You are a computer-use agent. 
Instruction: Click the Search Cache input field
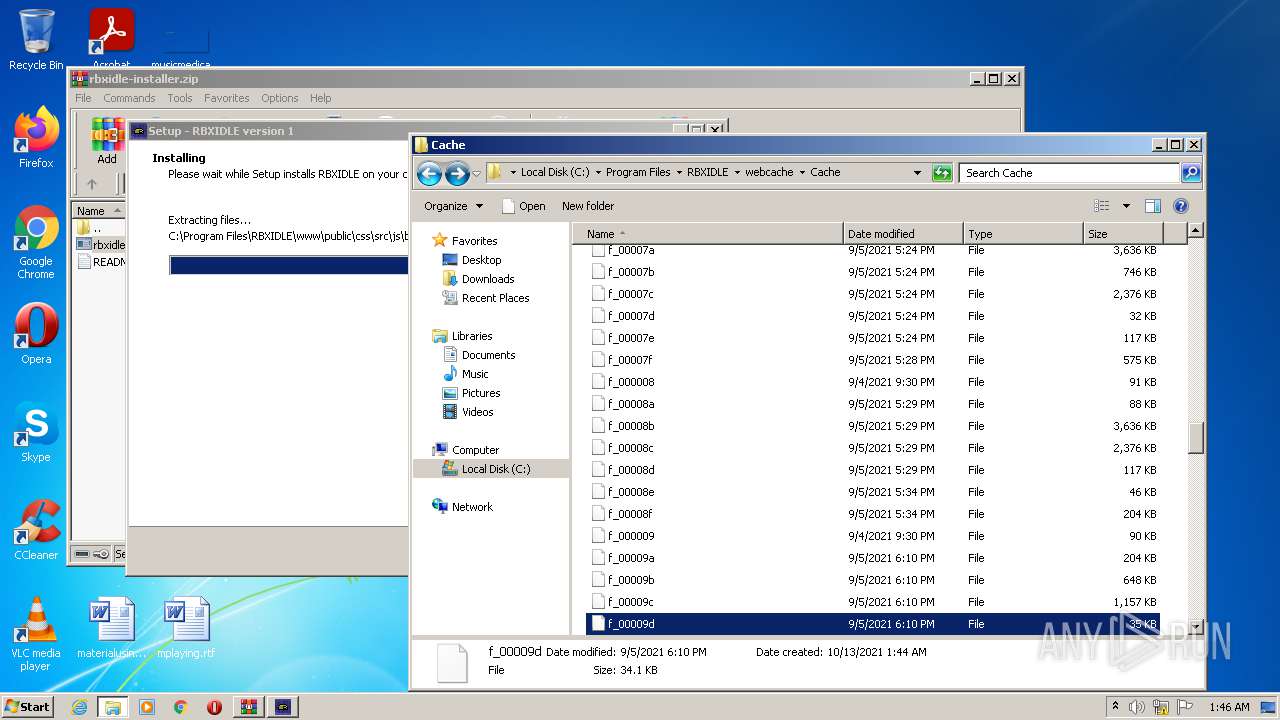point(1069,173)
